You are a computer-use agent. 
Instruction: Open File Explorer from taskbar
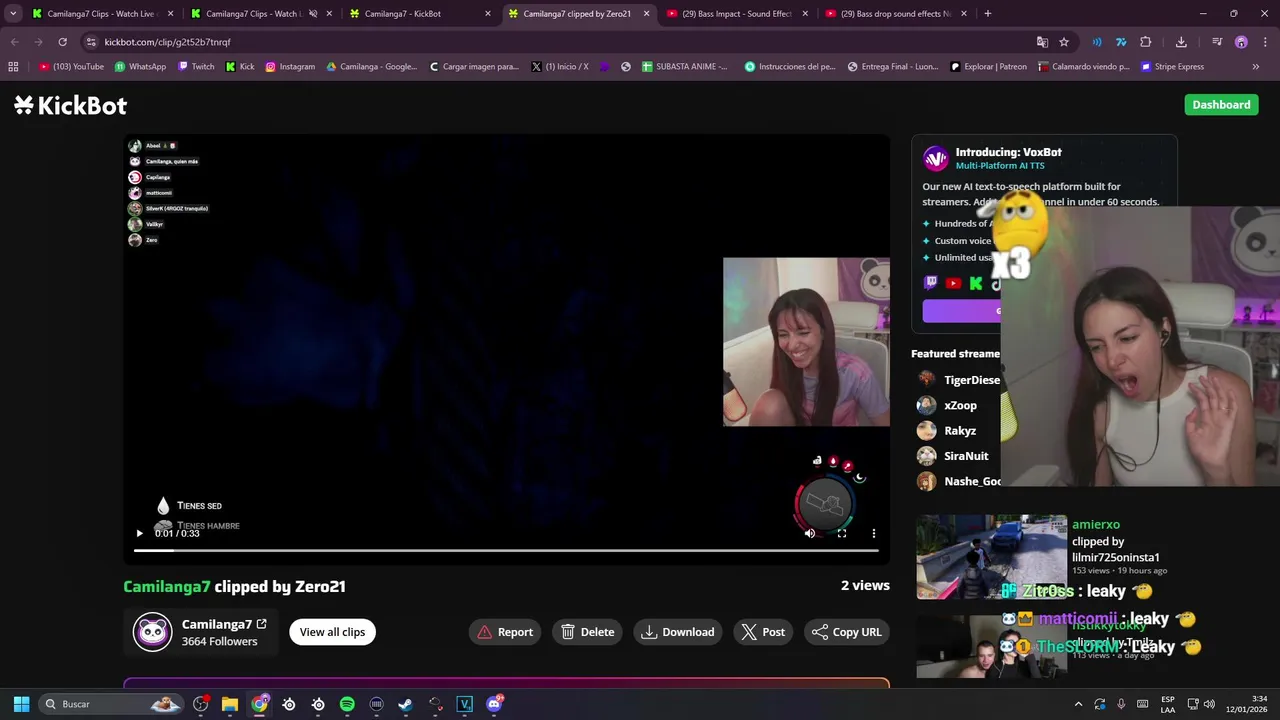tap(230, 704)
